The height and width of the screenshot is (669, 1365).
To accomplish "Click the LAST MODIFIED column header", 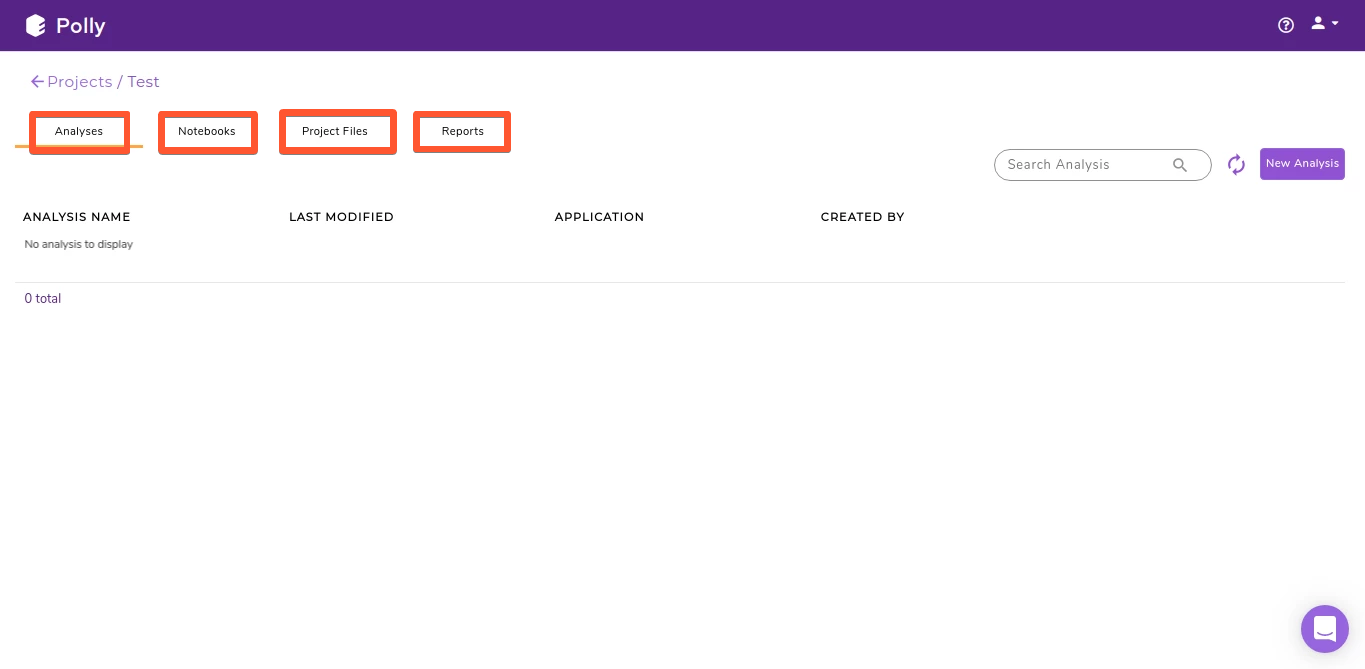I will pos(341,216).
